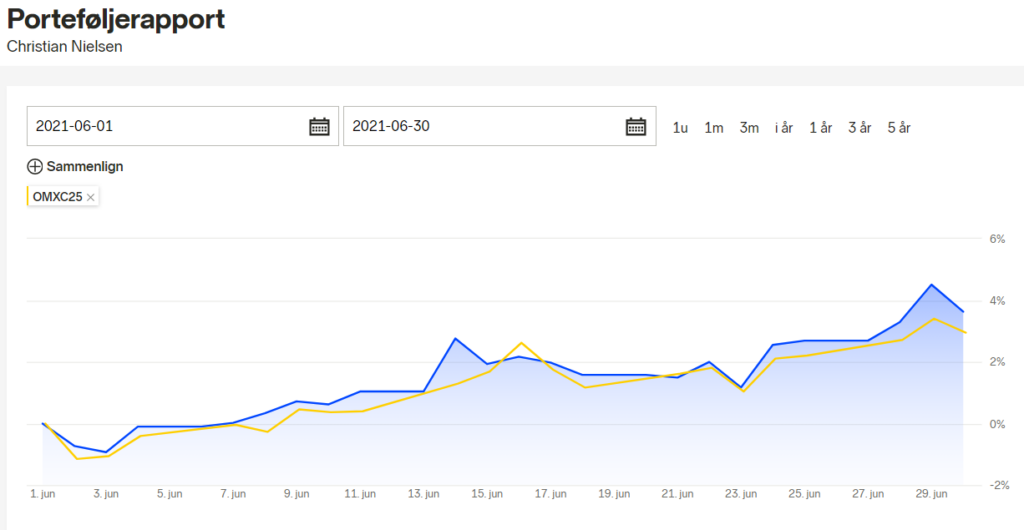Viewport: 1024px width, 530px height.
Task: Click the blue portfolio peak near 29. jun
Action: (931, 285)
